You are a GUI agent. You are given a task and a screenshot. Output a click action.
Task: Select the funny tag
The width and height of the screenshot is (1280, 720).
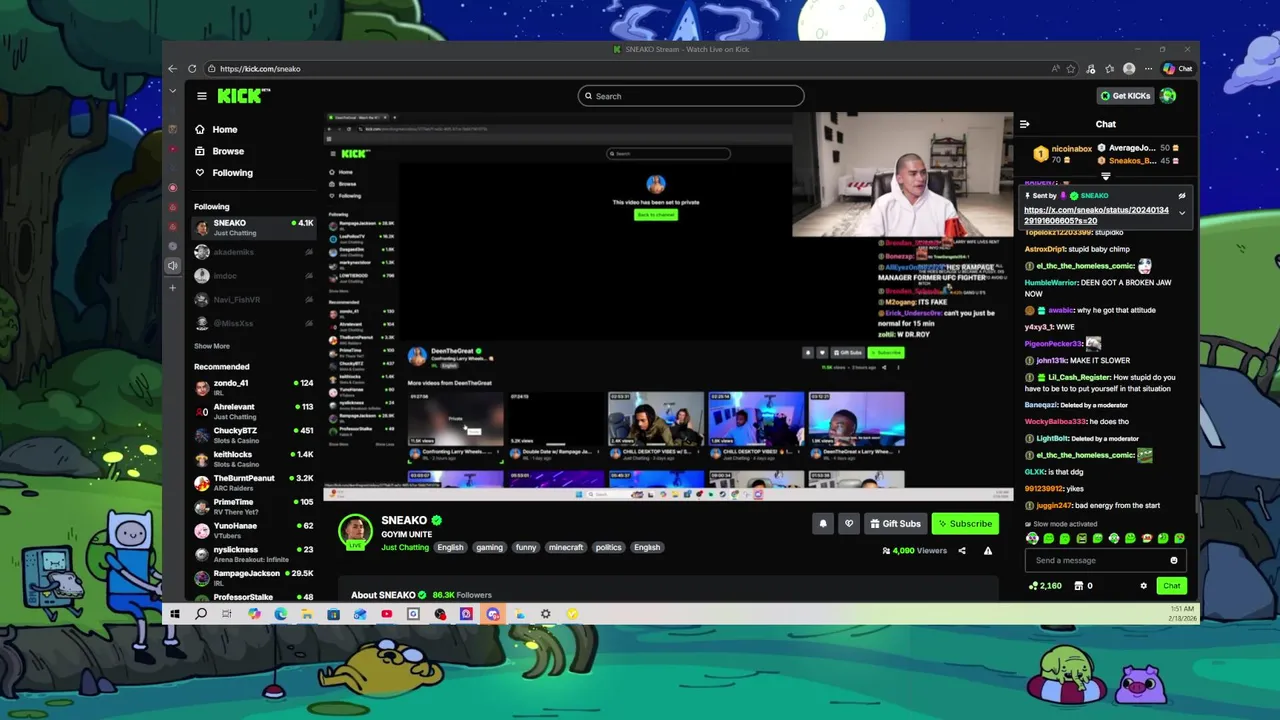[526, 548]
